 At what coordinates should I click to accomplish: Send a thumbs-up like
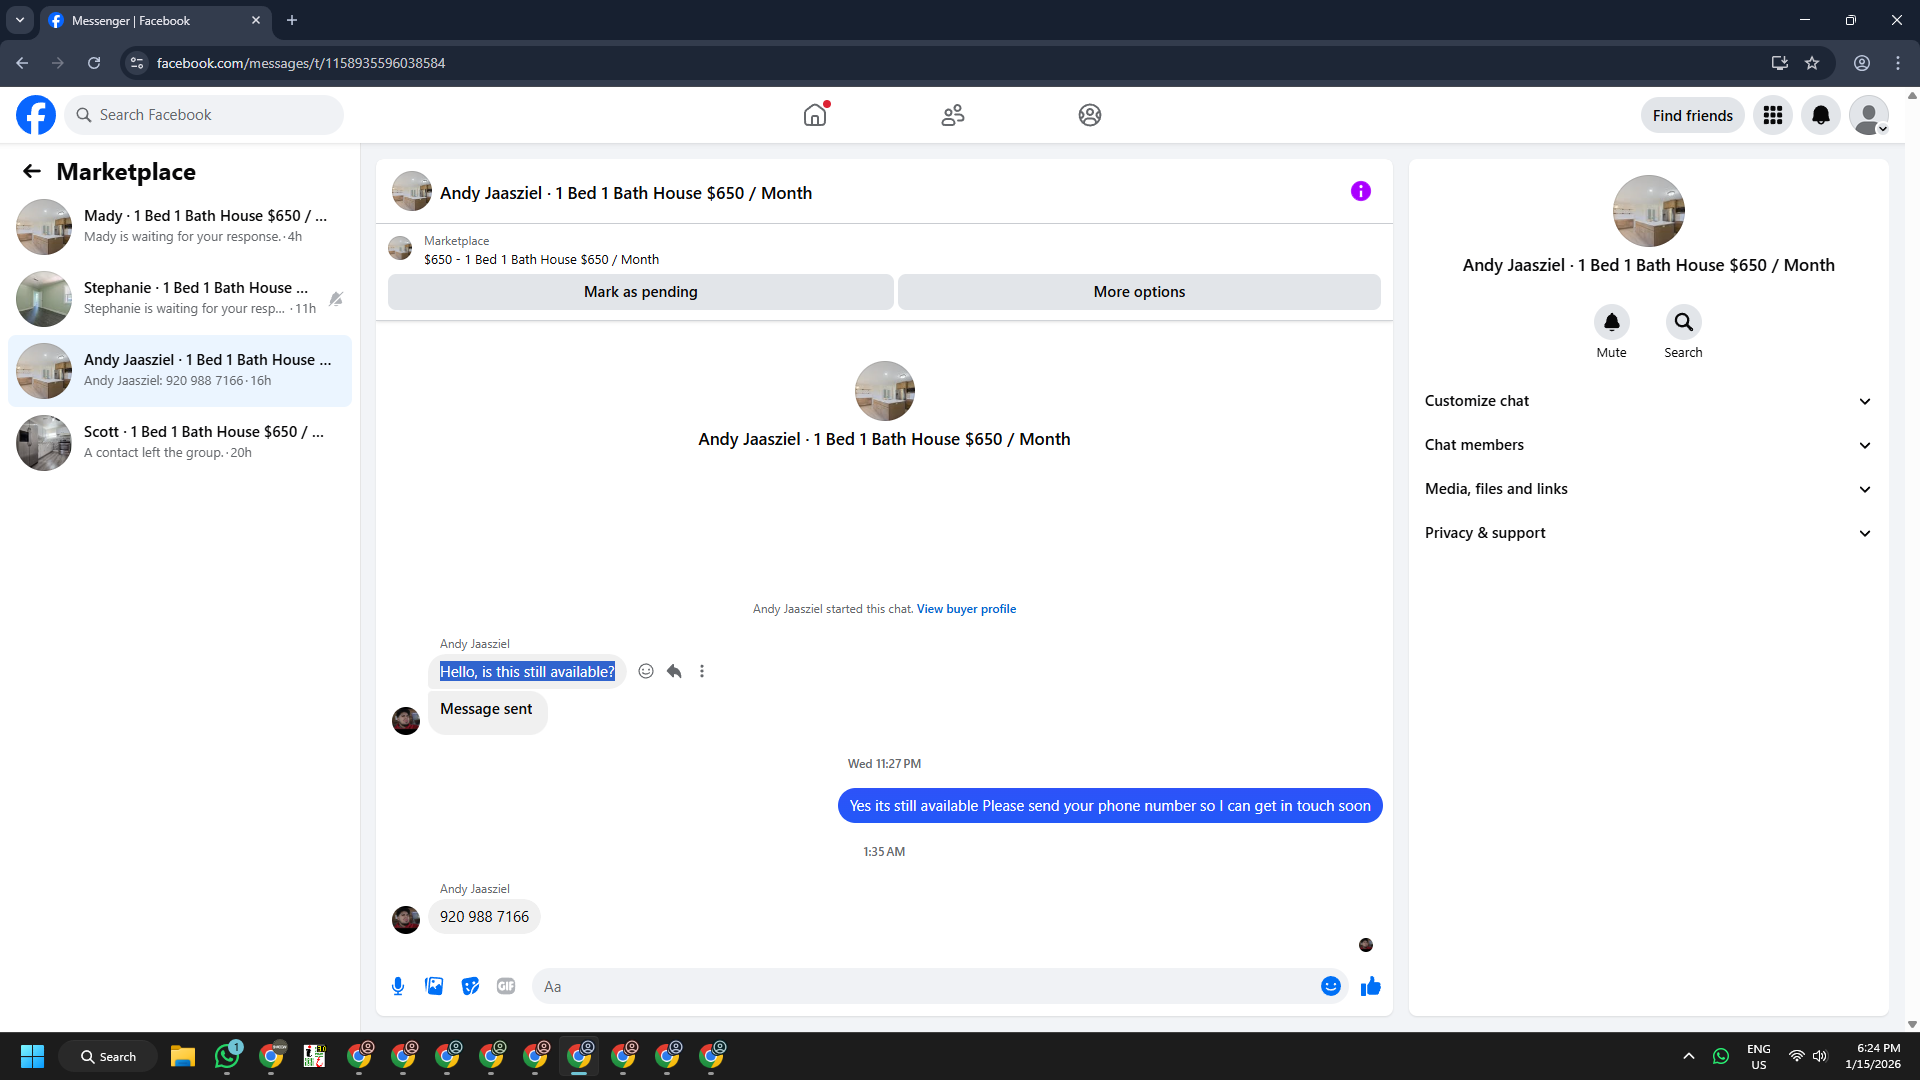click(x=1370, y=986)
